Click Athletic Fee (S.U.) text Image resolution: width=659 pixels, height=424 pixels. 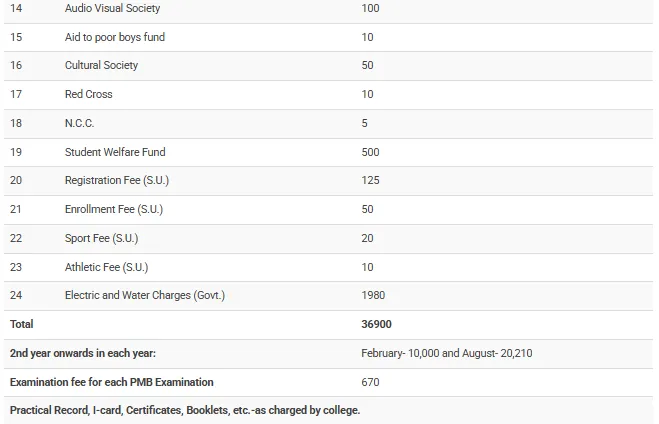click(x=108, y=267)
